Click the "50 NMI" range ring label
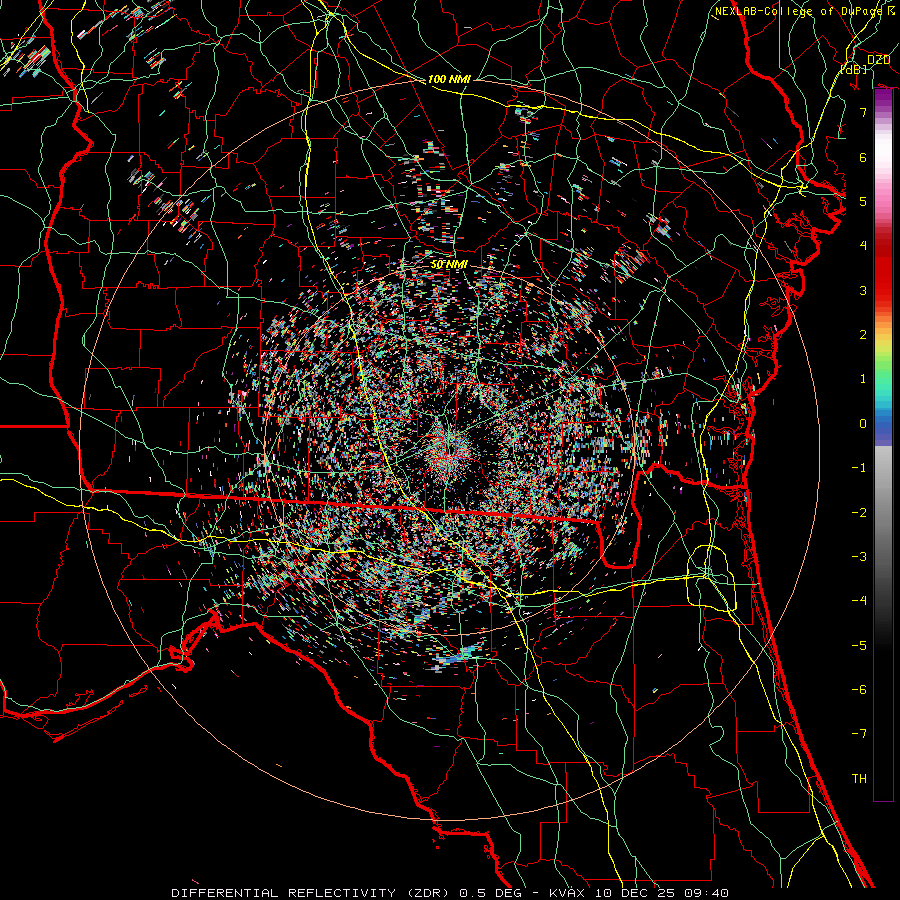Viewport: 900px width, 900px height. pos(449,265)
